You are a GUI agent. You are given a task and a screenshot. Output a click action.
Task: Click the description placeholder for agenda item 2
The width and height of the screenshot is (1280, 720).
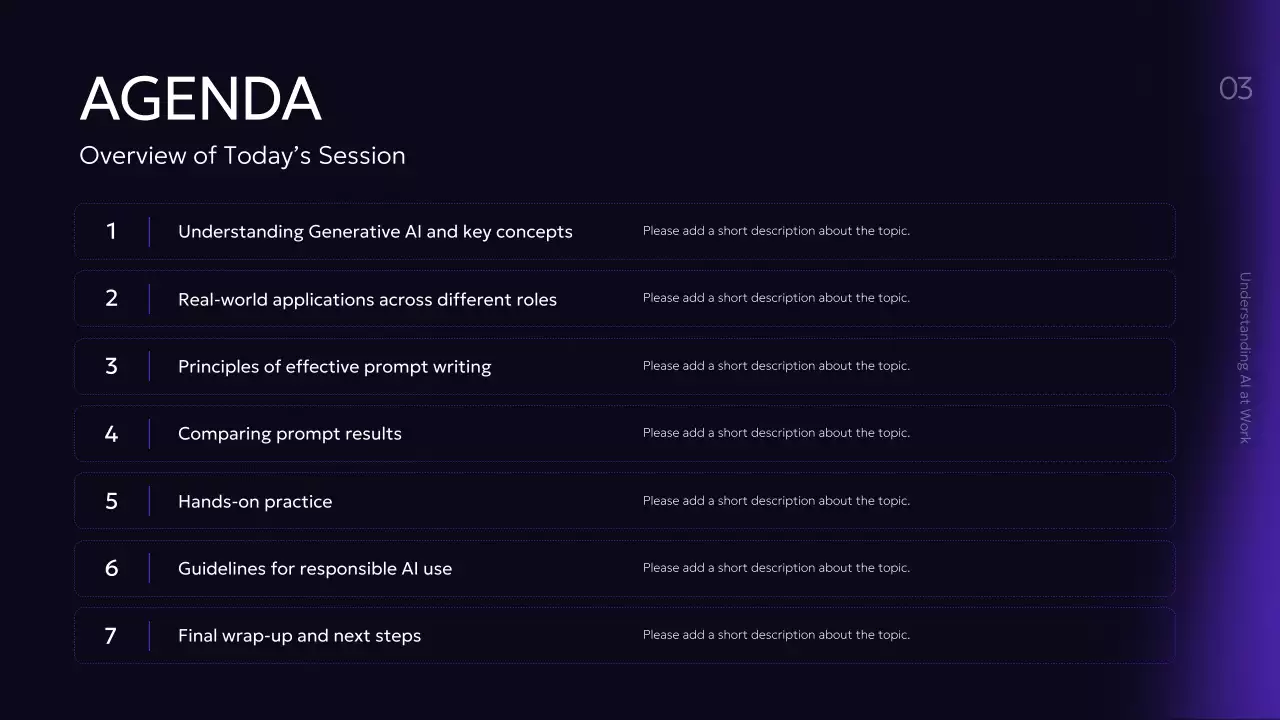click(776, 298)
